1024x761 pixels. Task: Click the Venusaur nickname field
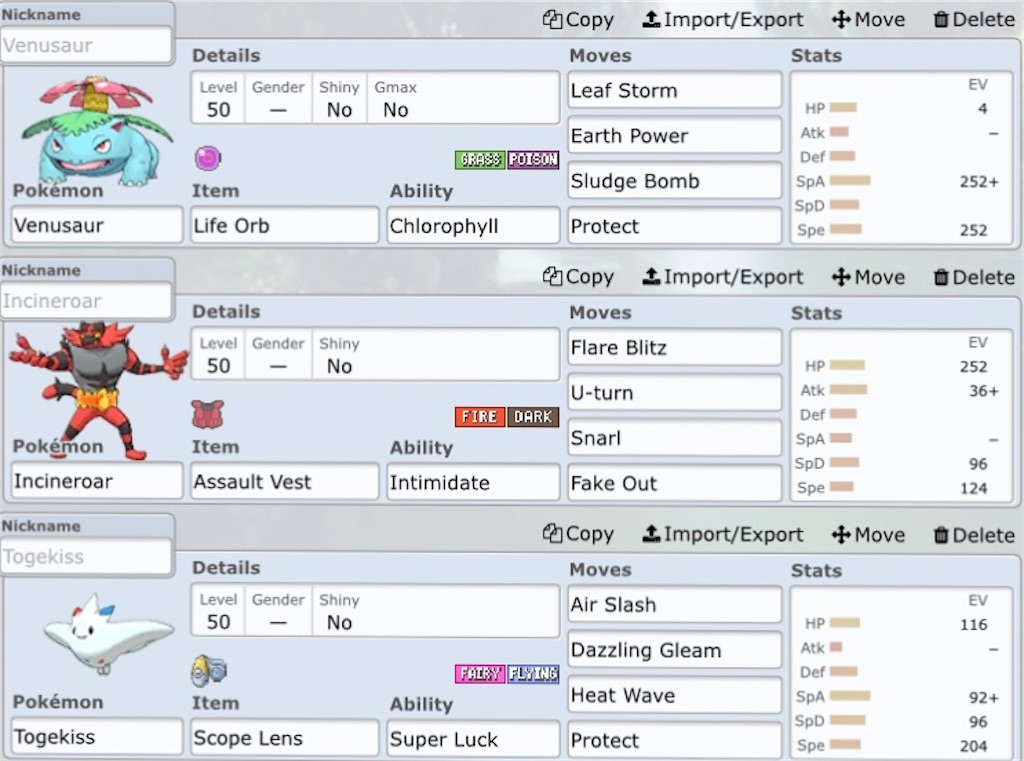coord(86,45)
